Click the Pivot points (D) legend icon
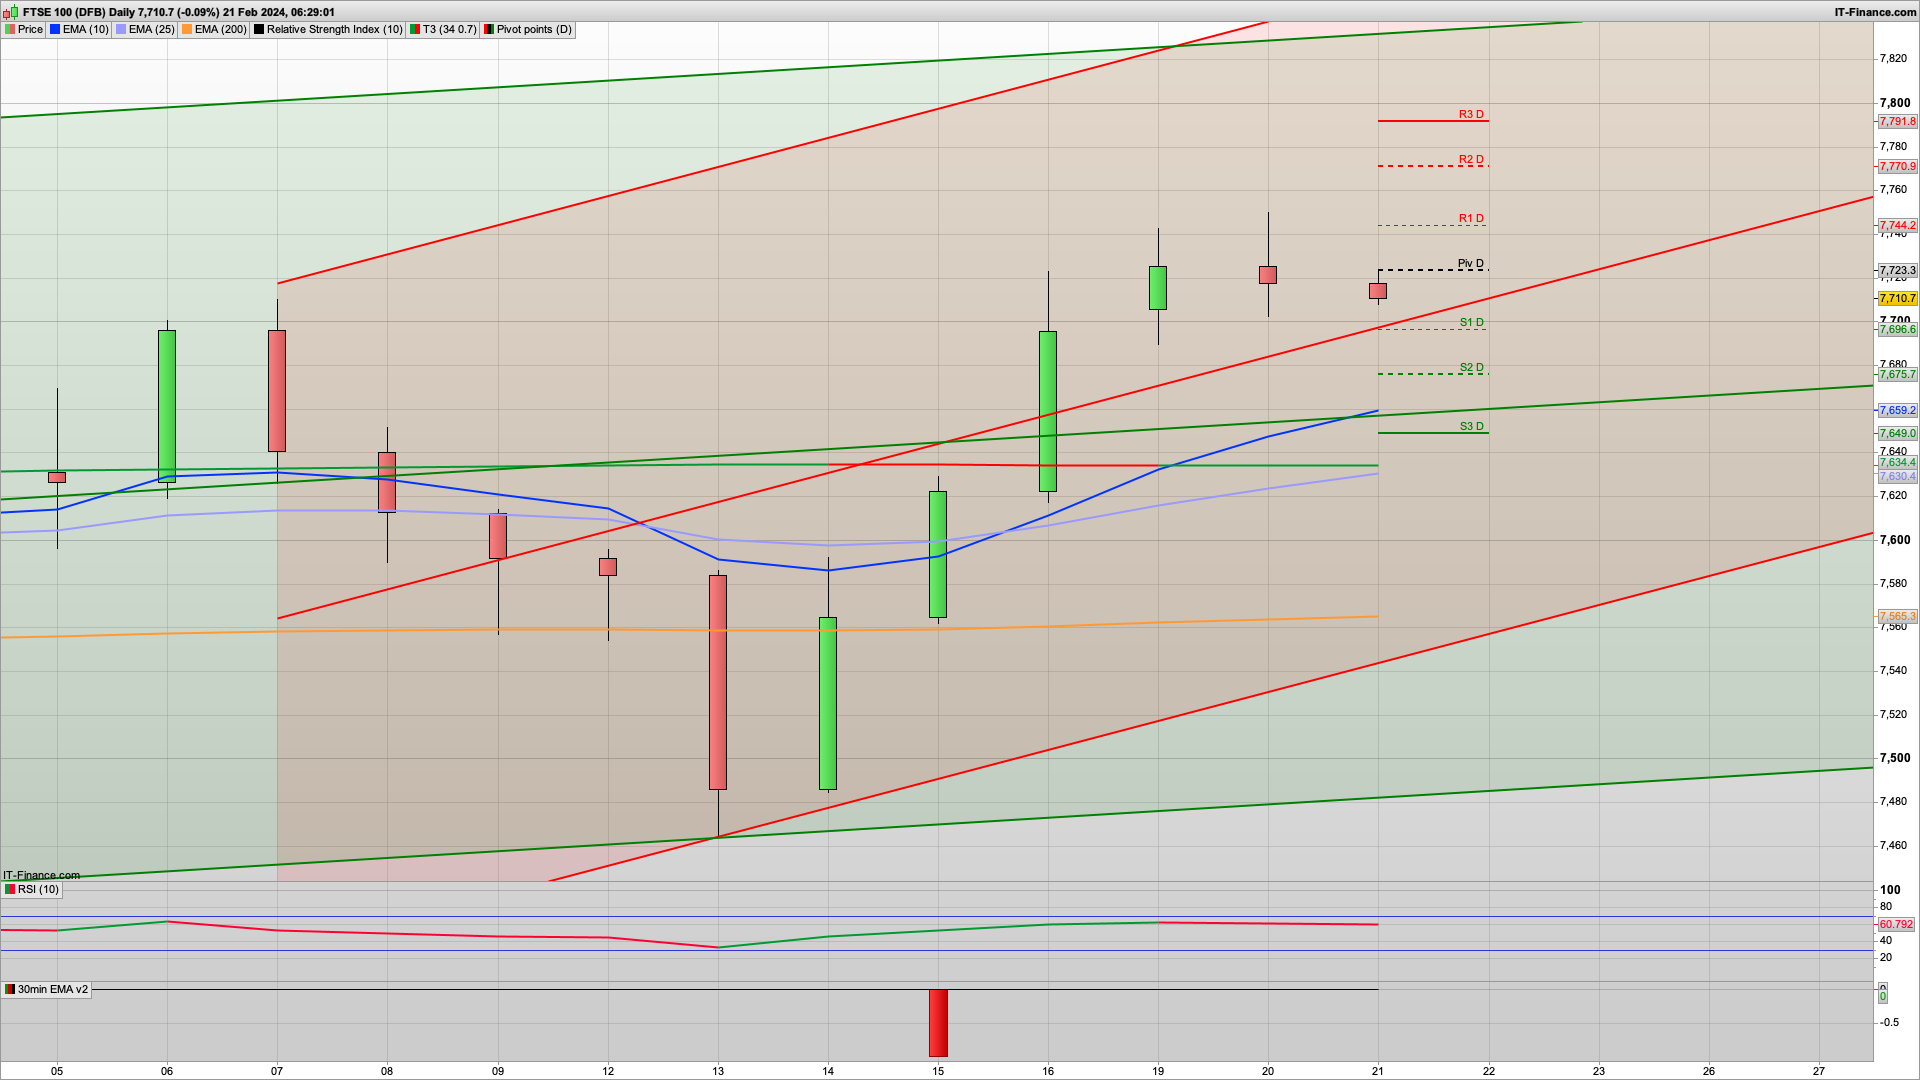Screen dimensions: 1920x1080 pyautogui.click(x=489, y=29)
